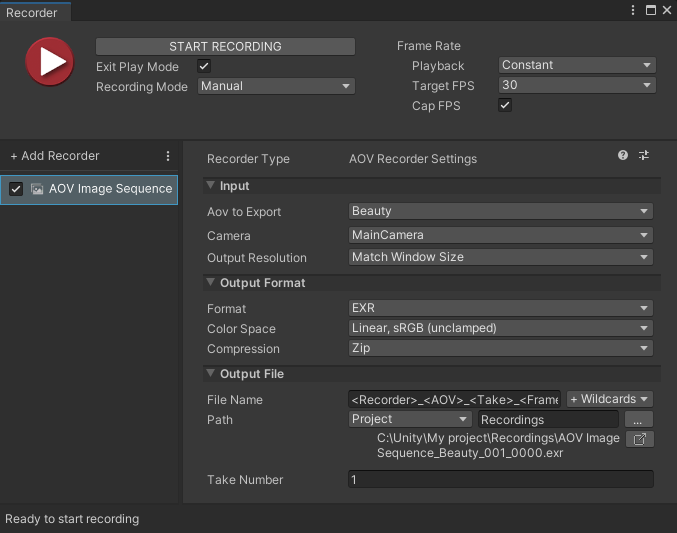The height and width of the screenshot is (533, 677).
Task: Toggle the AOV Image Sequence checkbox
Action: [x=16, y=189]
